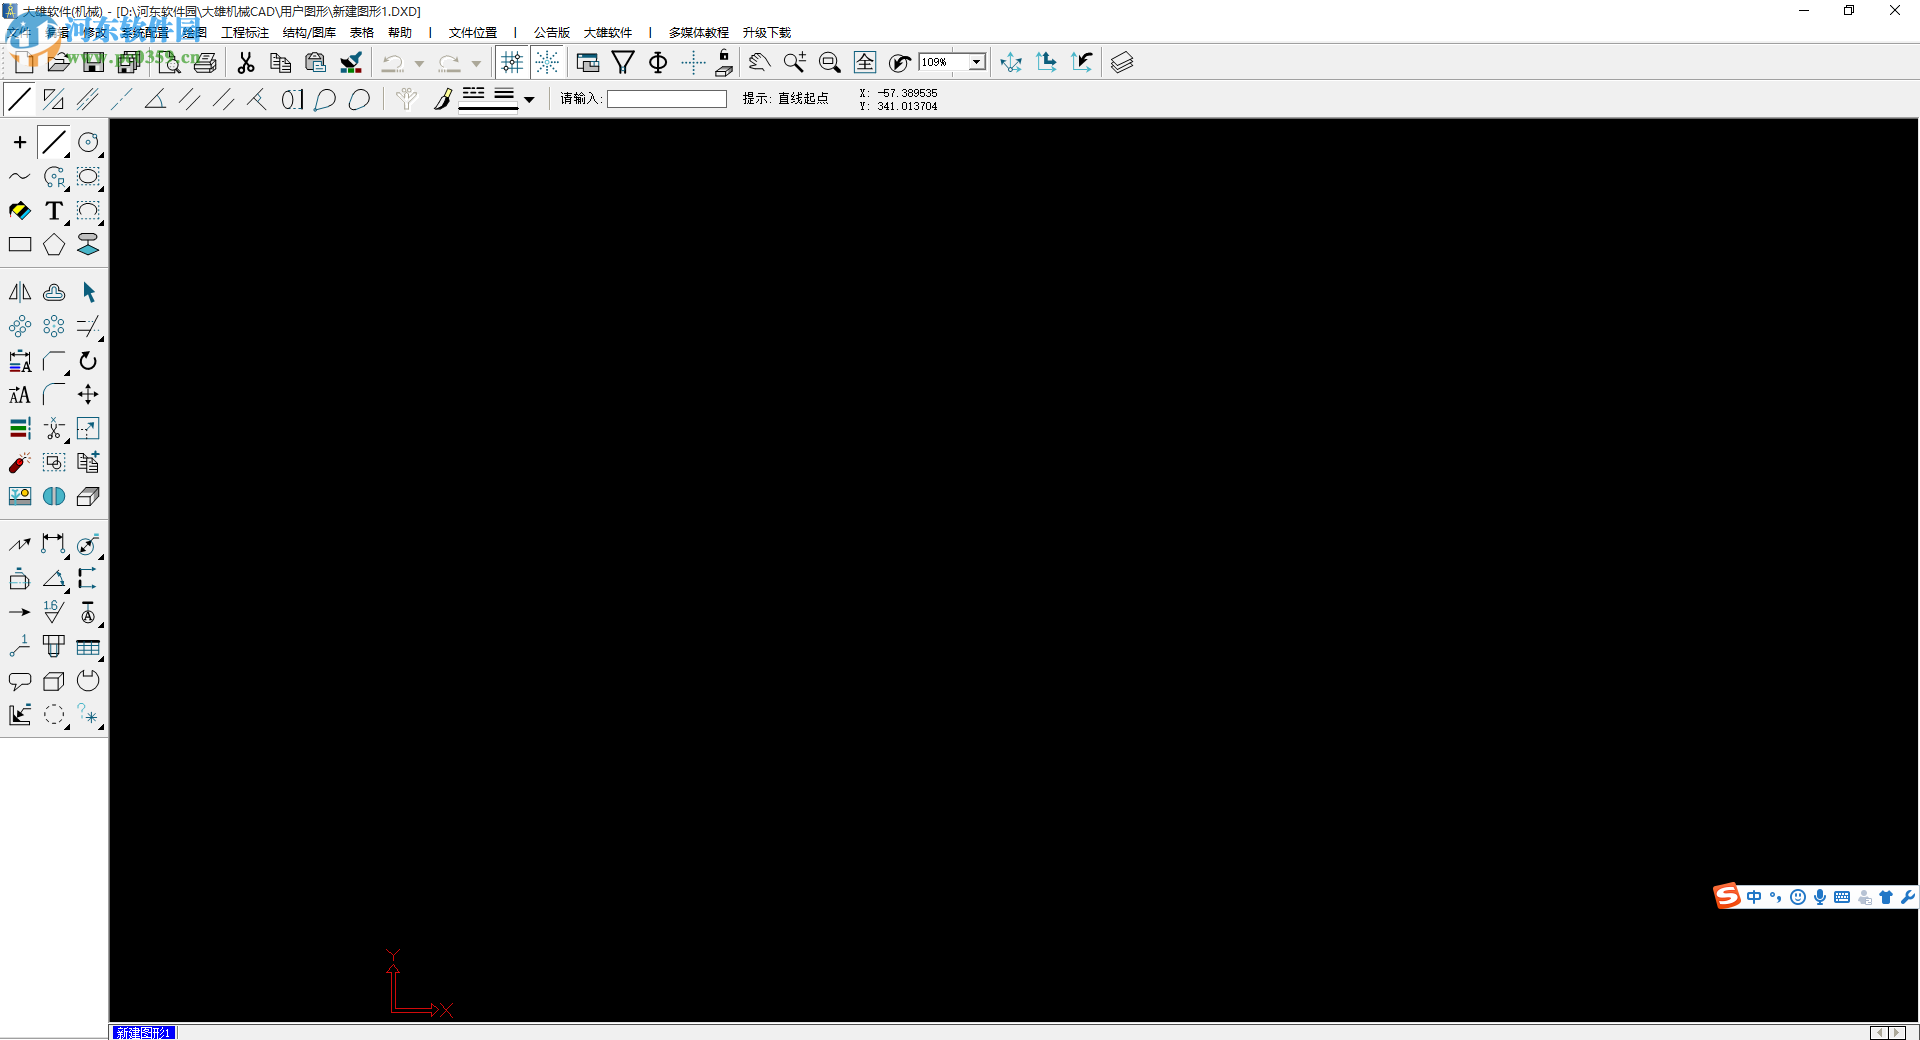Expand the Redo history arrow

(x=476, y=63)
